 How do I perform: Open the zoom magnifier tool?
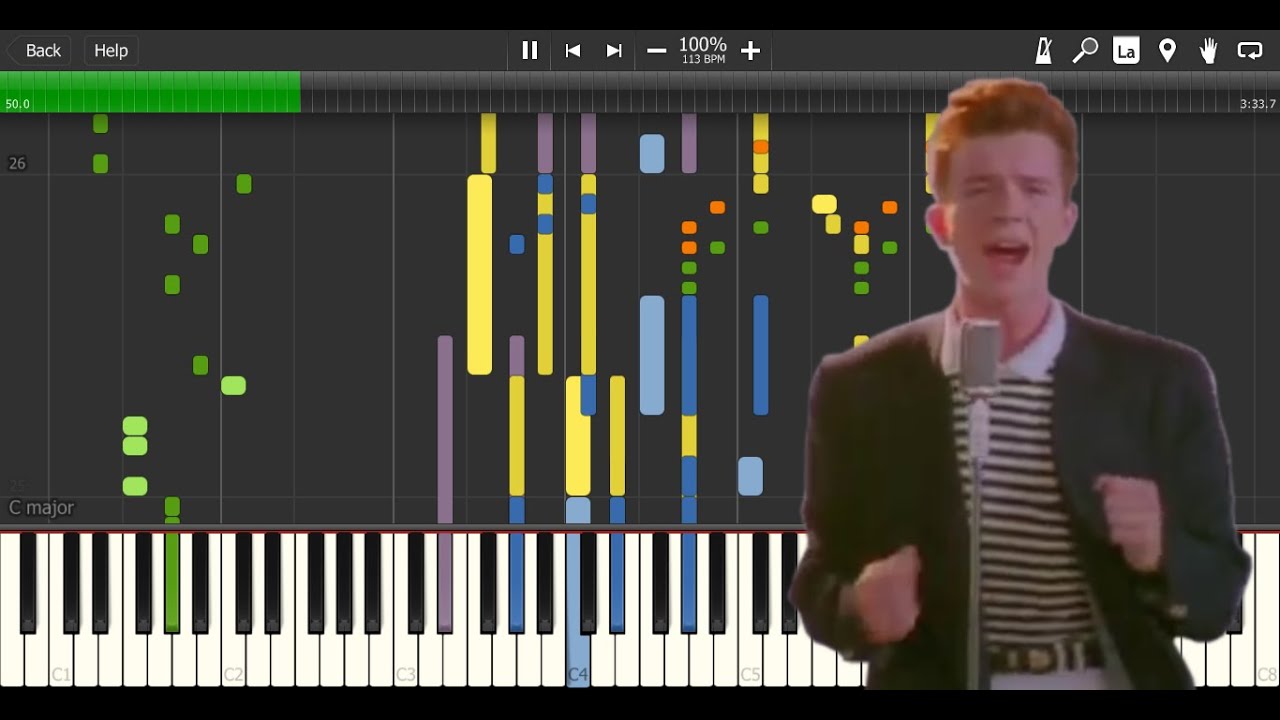click(x=1085, y=50)
